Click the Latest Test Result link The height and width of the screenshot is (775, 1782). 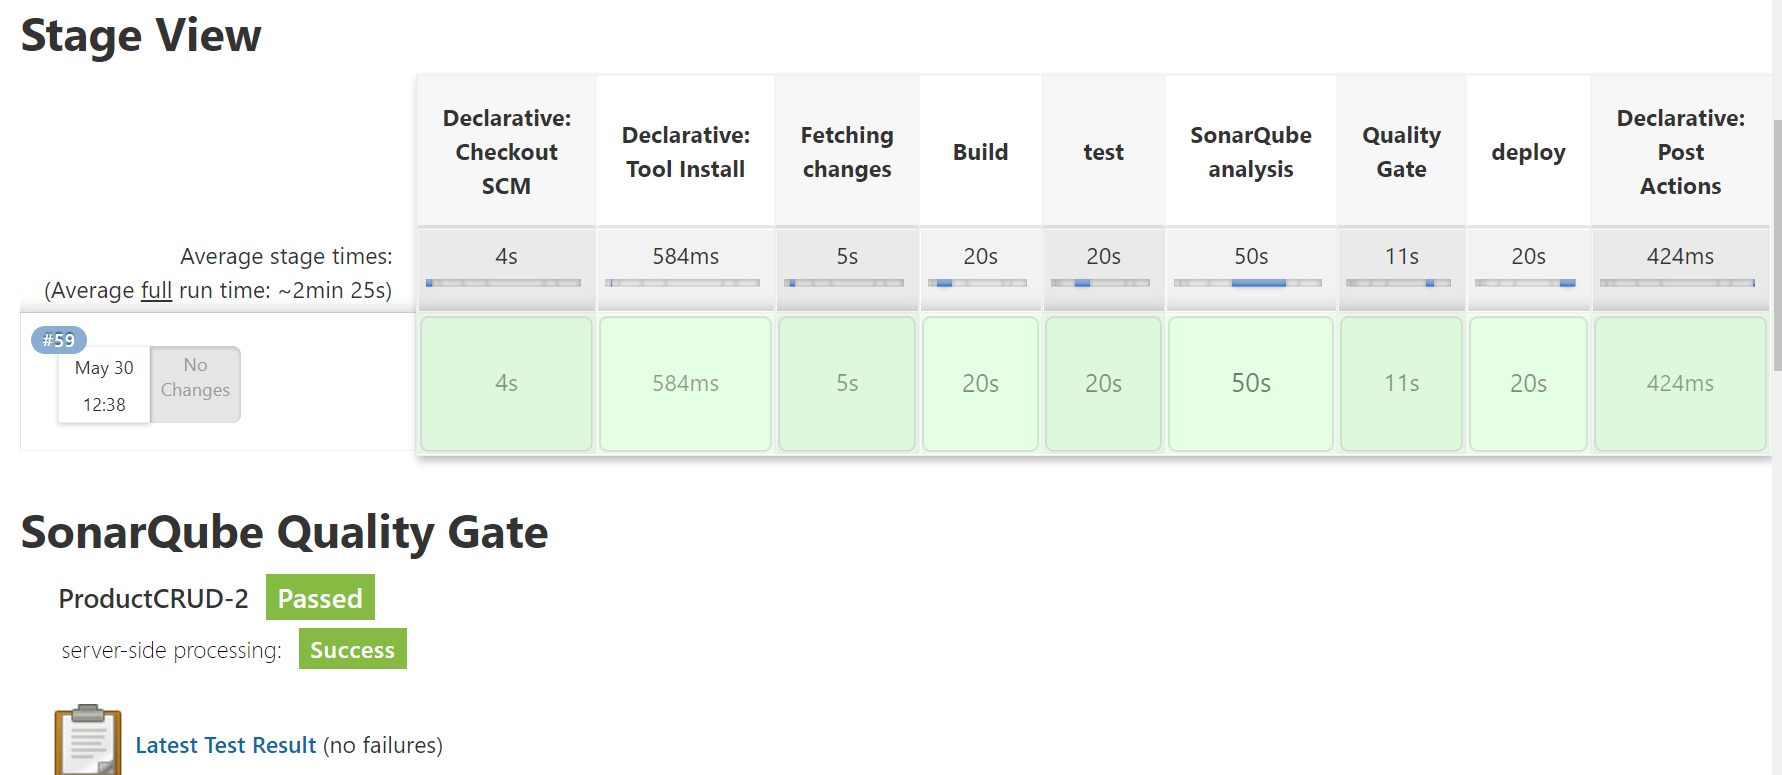pyautogui.click(x=225, y=744)
